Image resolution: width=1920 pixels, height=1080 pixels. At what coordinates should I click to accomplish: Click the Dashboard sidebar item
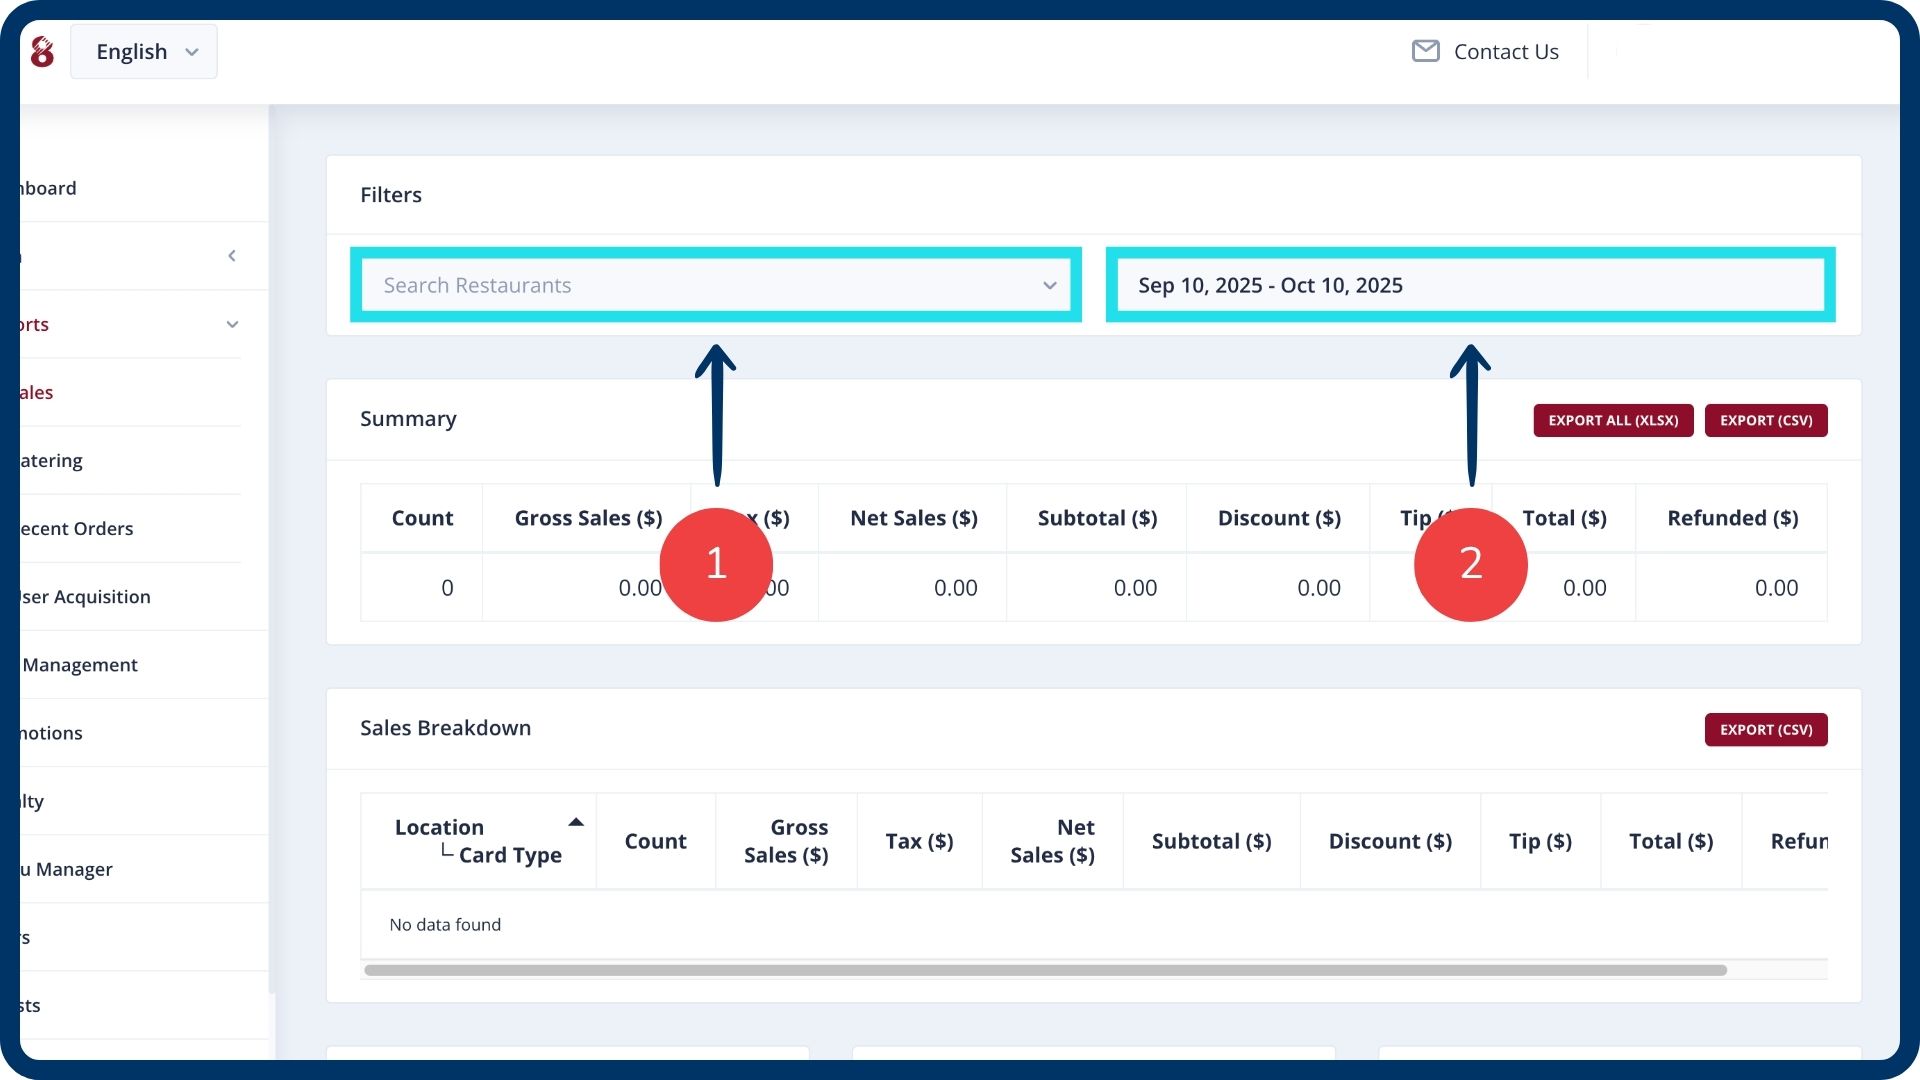coord(48,188)
